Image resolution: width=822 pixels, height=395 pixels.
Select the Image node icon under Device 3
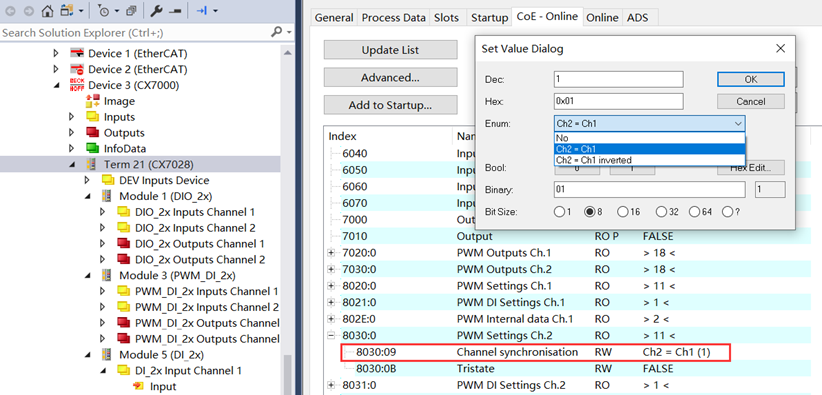93,101
